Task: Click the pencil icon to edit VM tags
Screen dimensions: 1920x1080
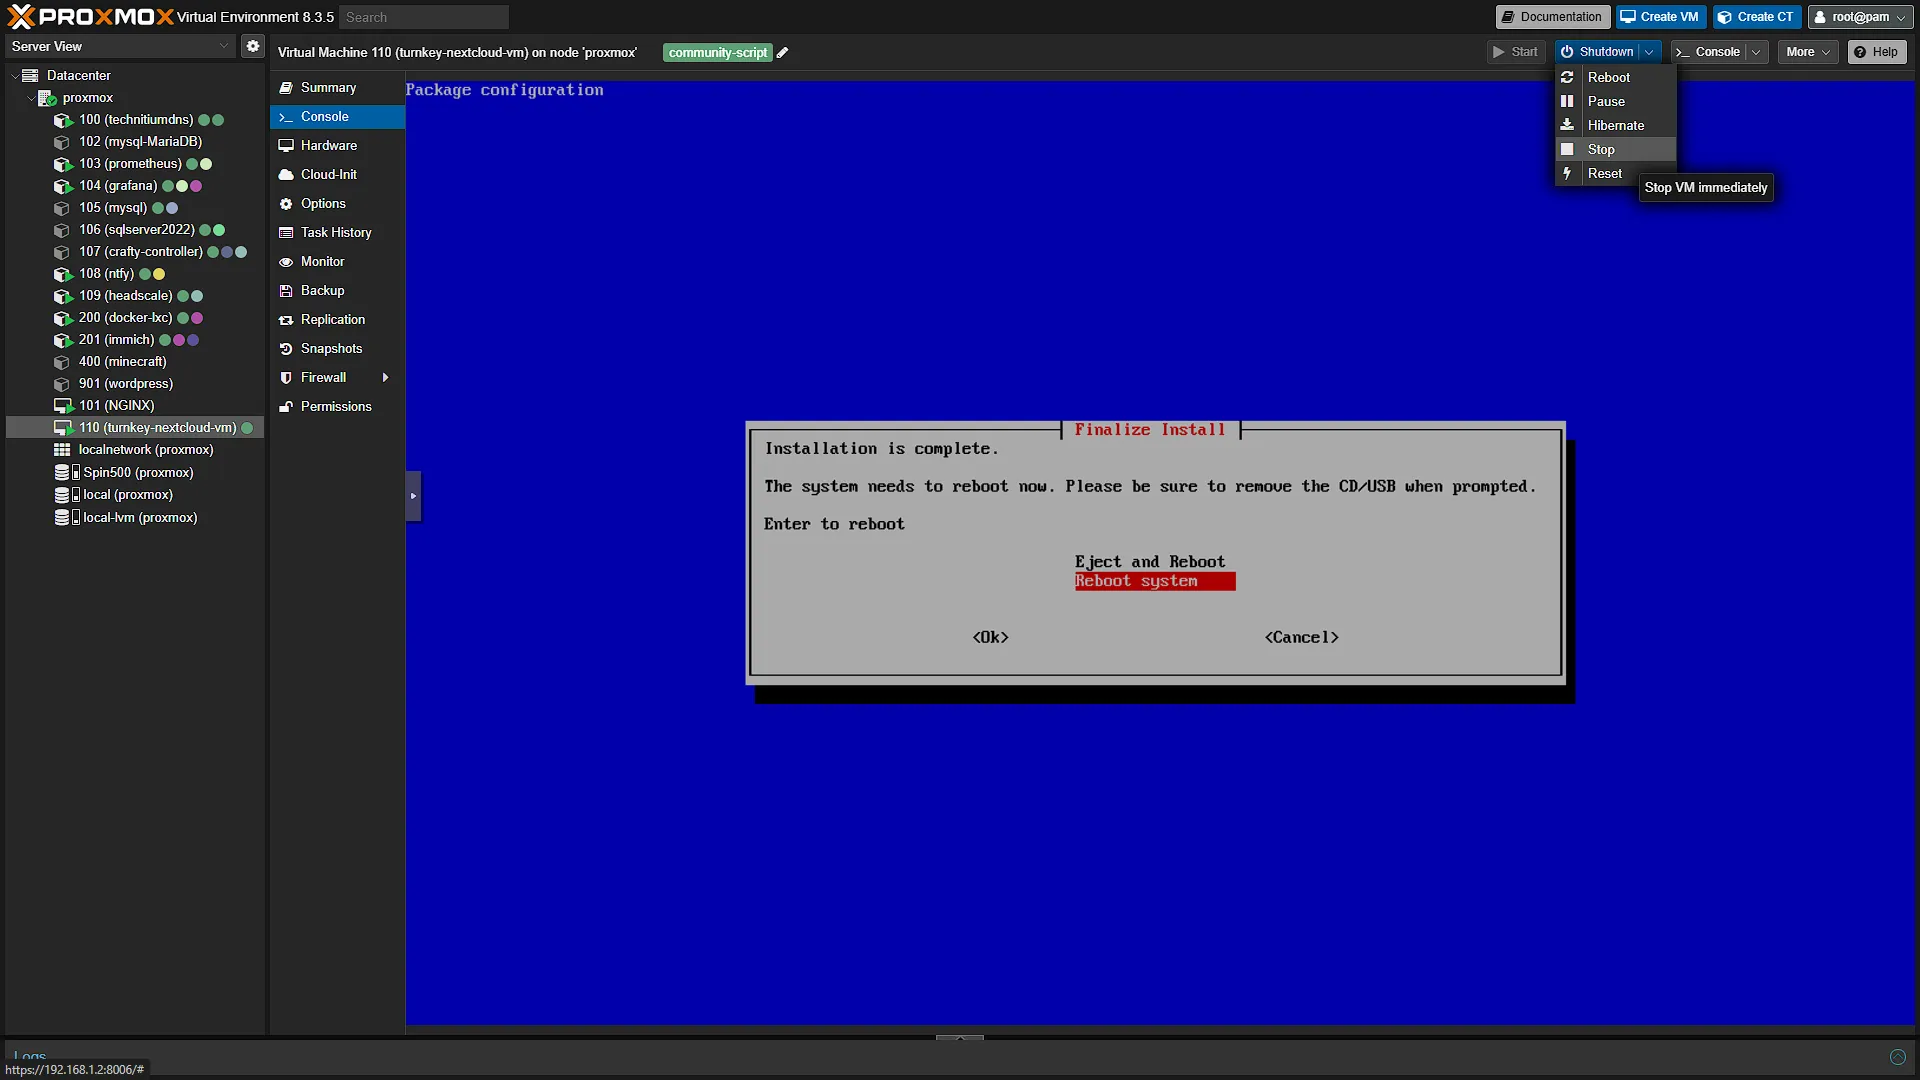Action: tap(783, 53)
